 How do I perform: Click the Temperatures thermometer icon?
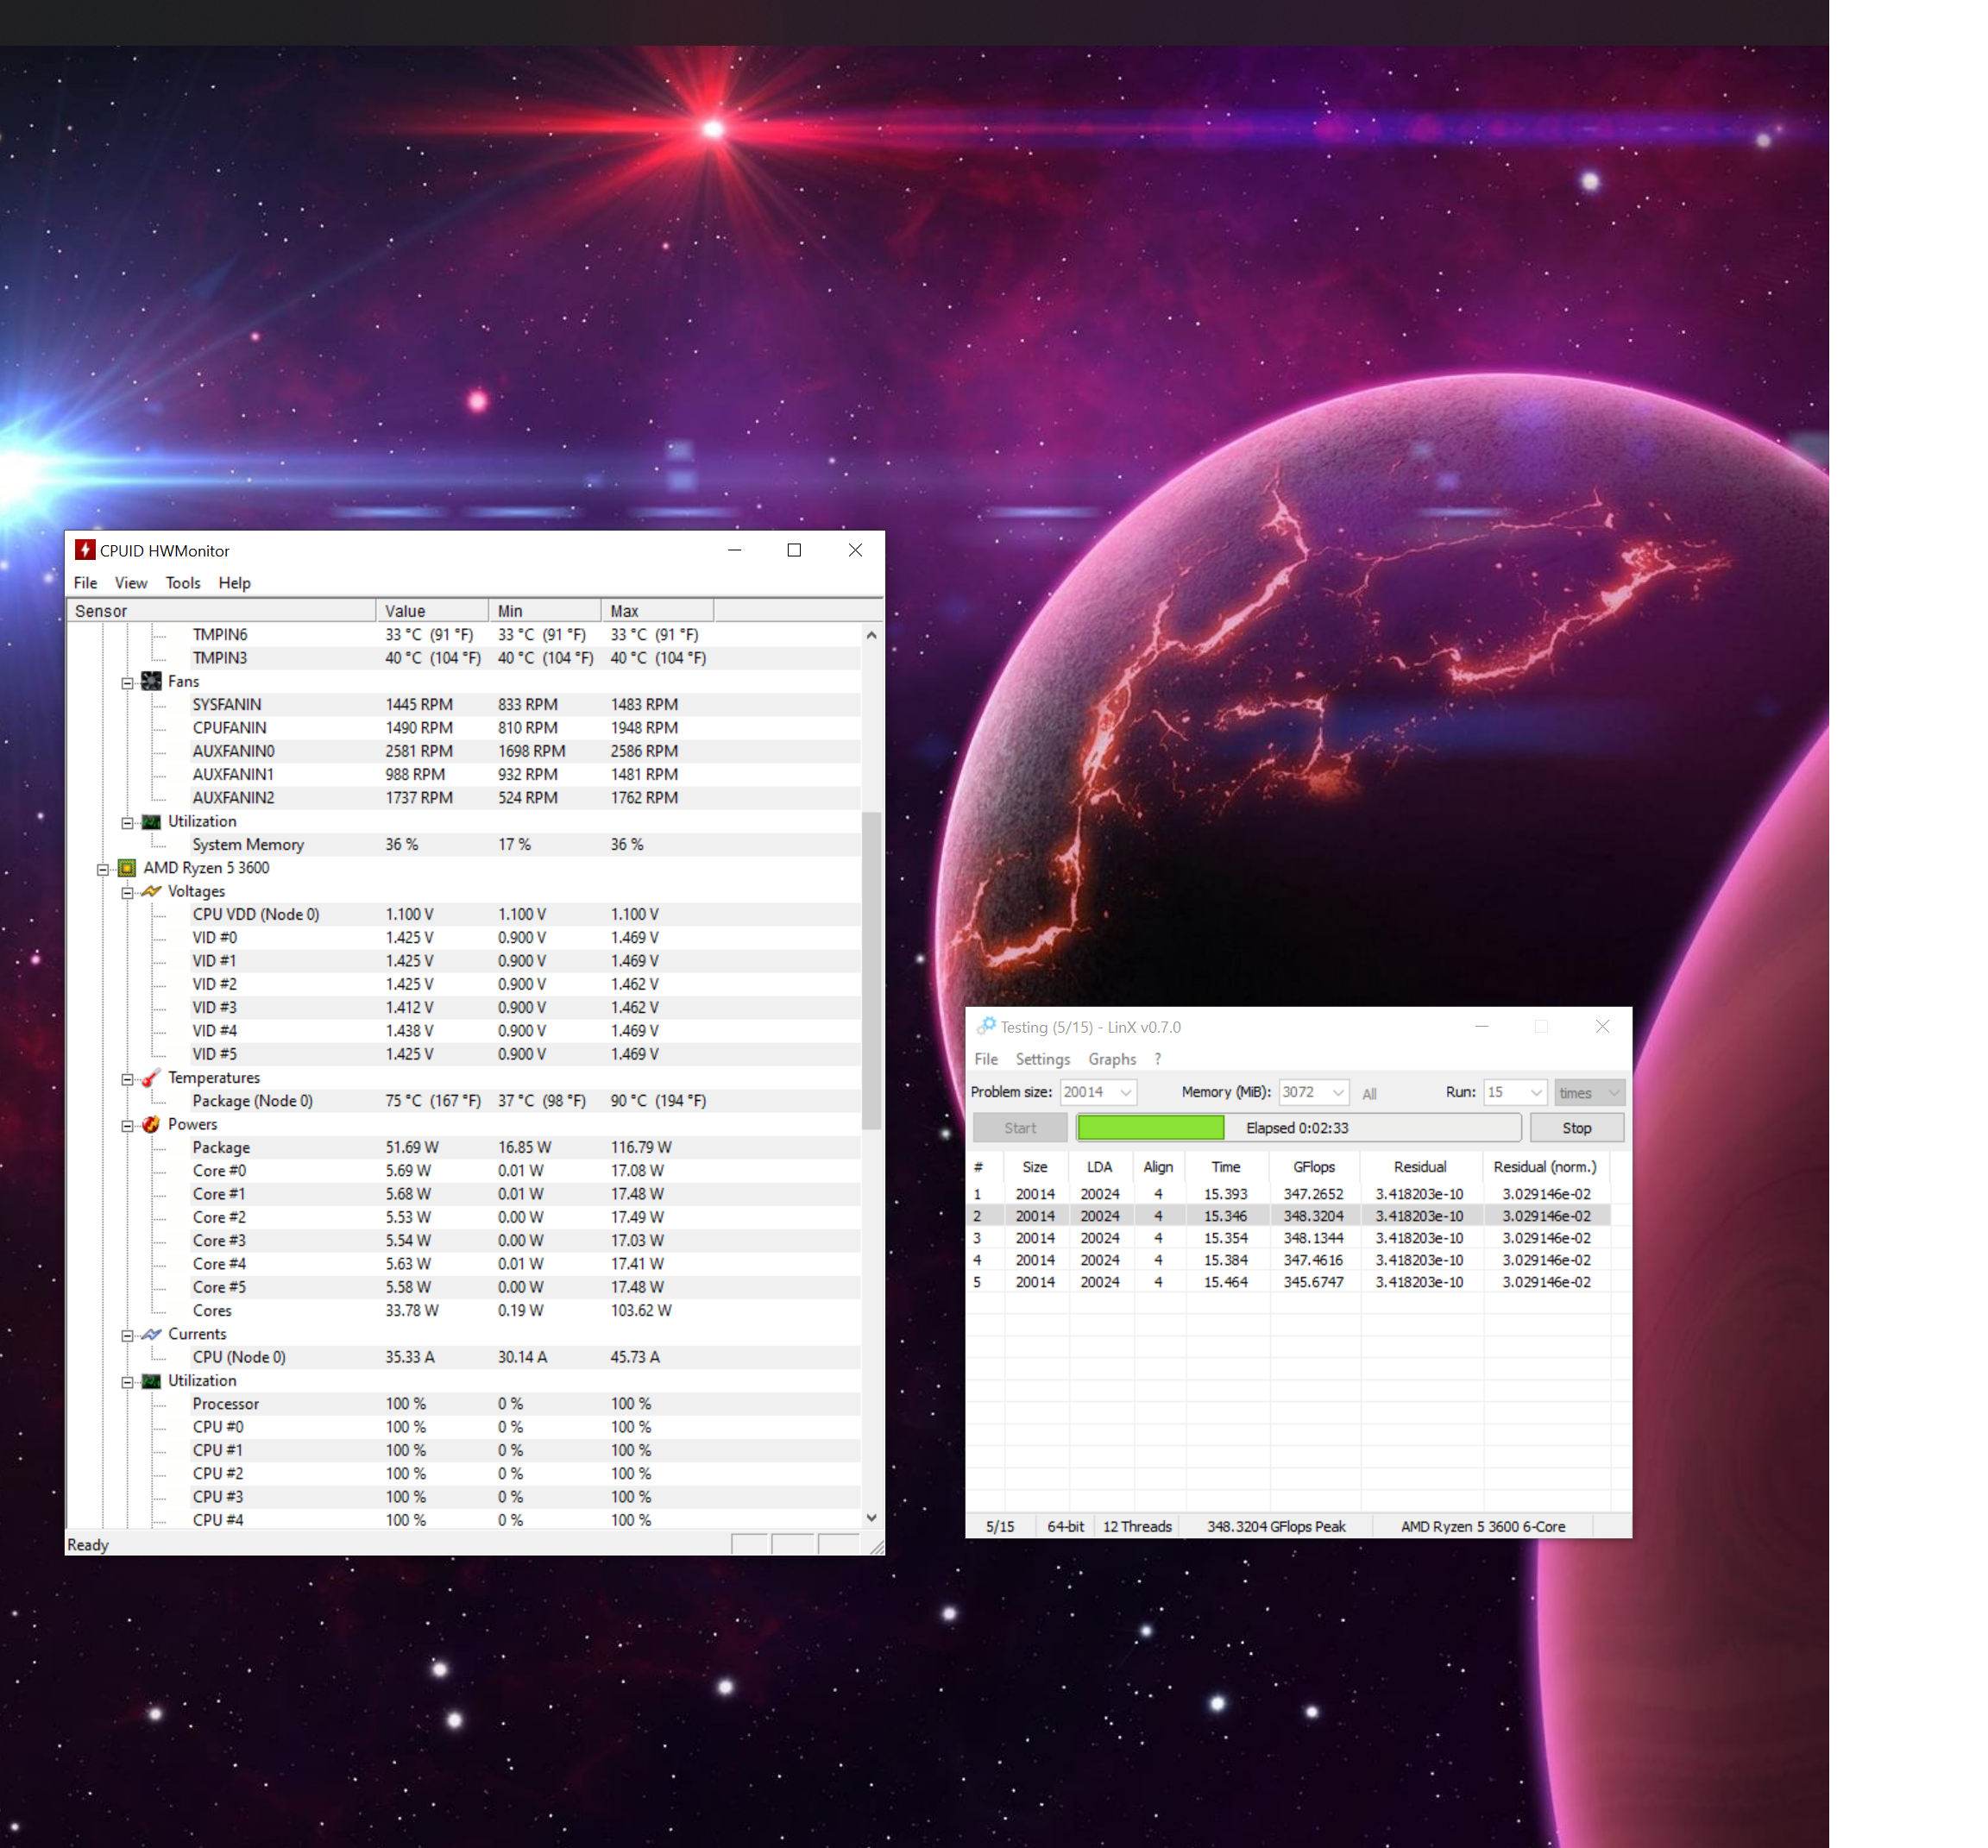(151, 1078)
